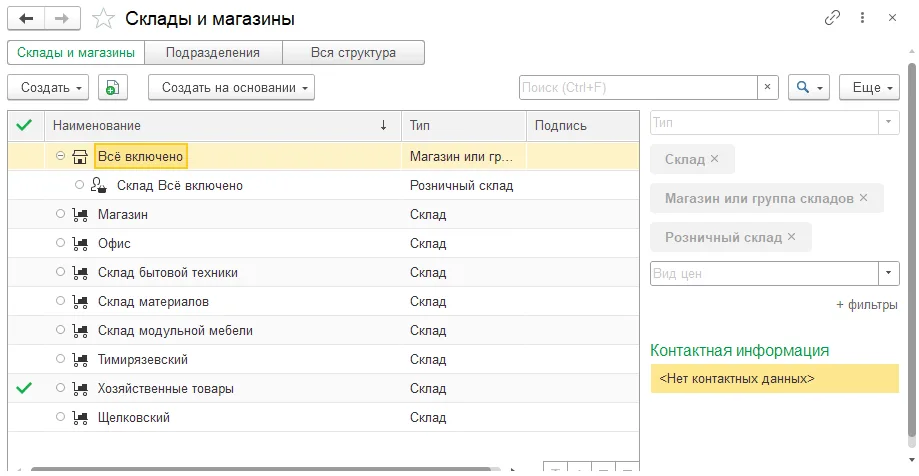
Task: Select the Щелковский text
Action: coord(134,417)
